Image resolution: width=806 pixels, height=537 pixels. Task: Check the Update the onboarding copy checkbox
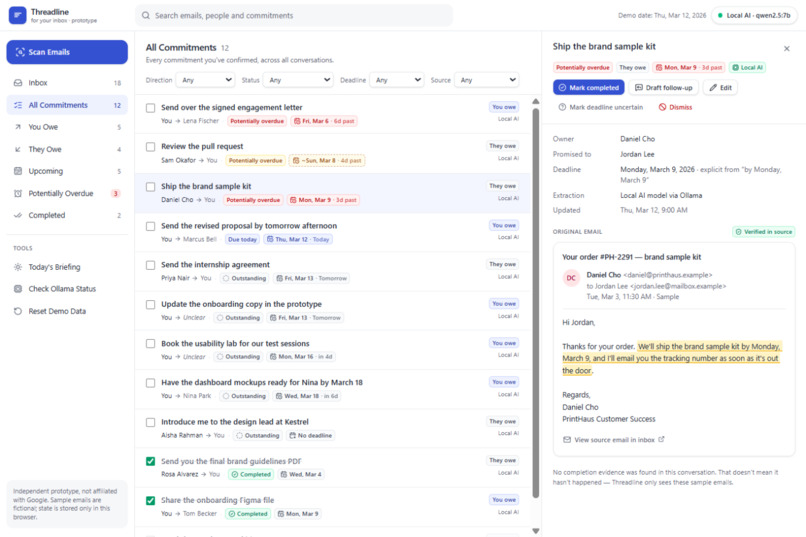pos(151,305)
